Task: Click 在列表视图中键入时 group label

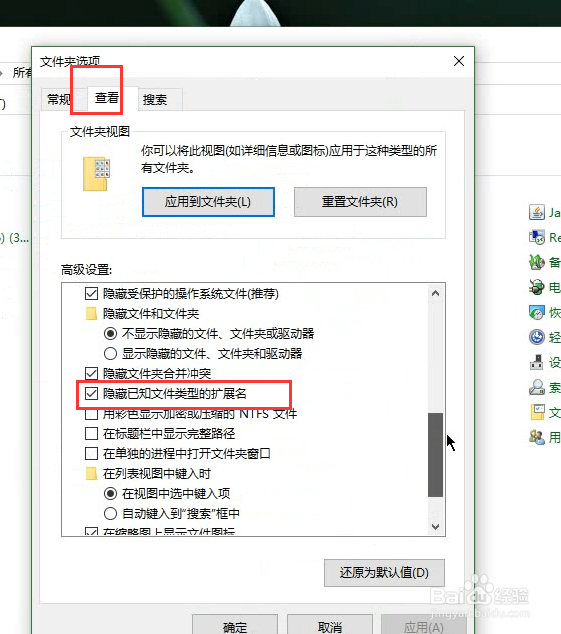Action: (157, 473)
